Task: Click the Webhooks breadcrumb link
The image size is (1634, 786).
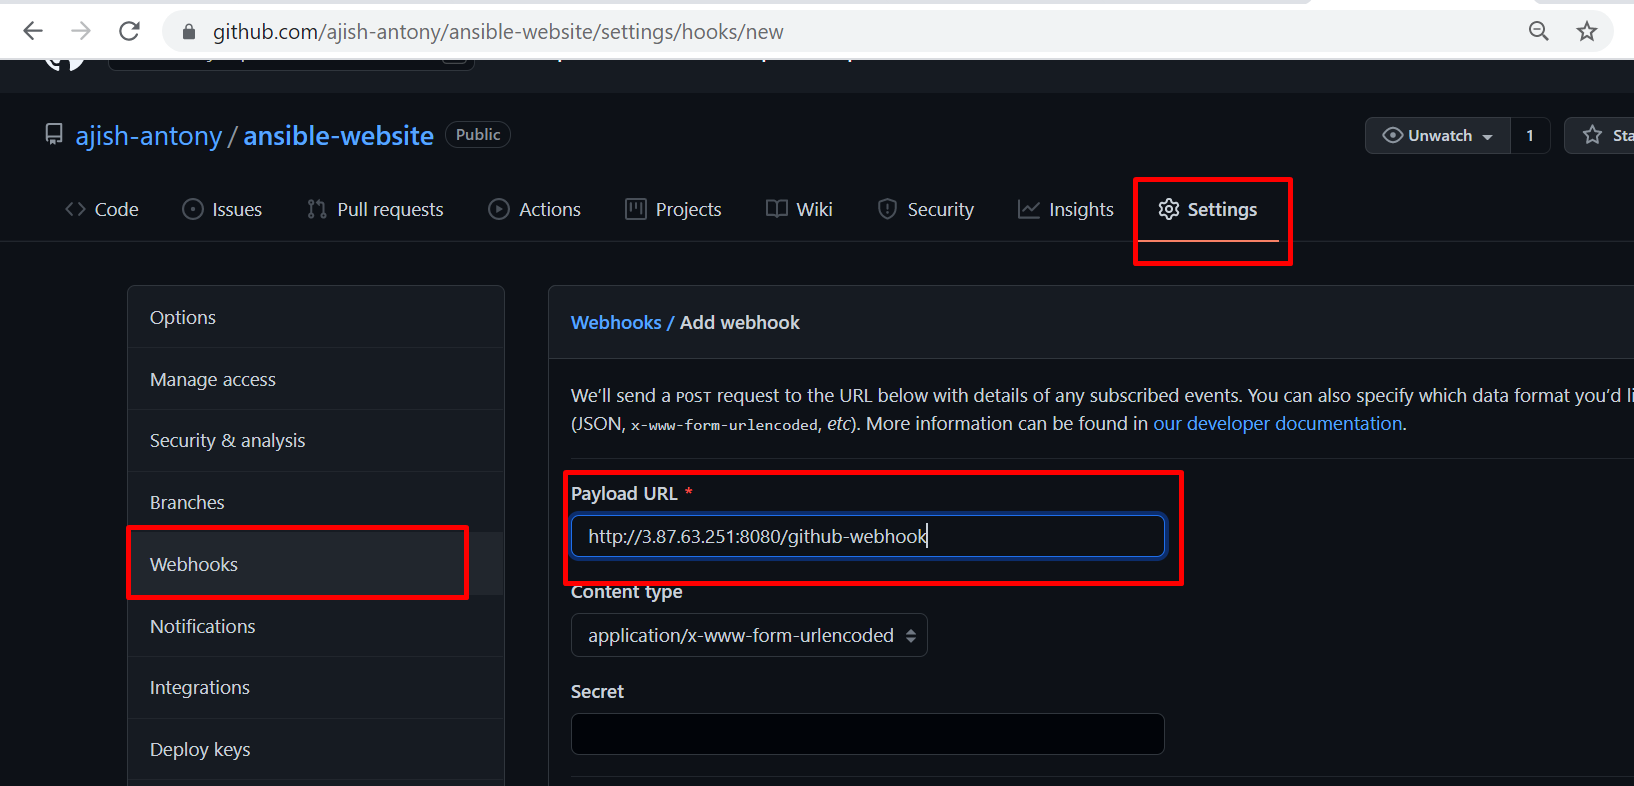Action: coord(616,323)
